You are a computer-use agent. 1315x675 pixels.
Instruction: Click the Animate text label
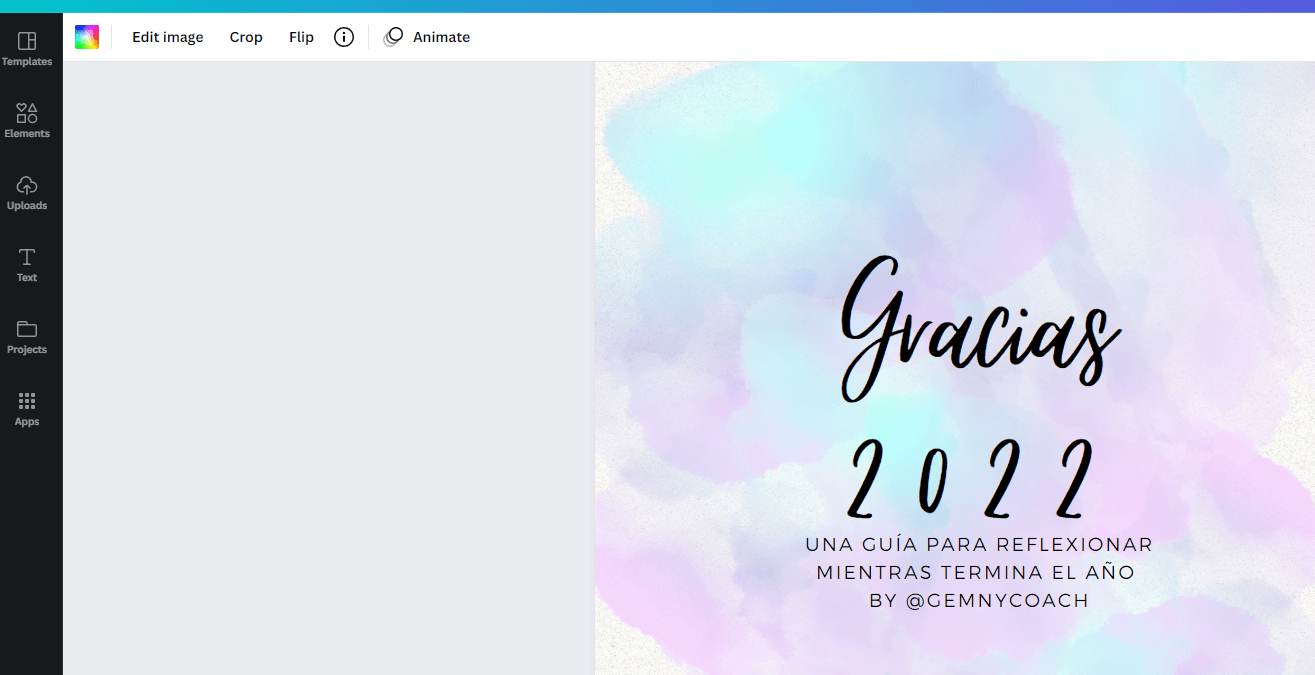coord(441,37)
